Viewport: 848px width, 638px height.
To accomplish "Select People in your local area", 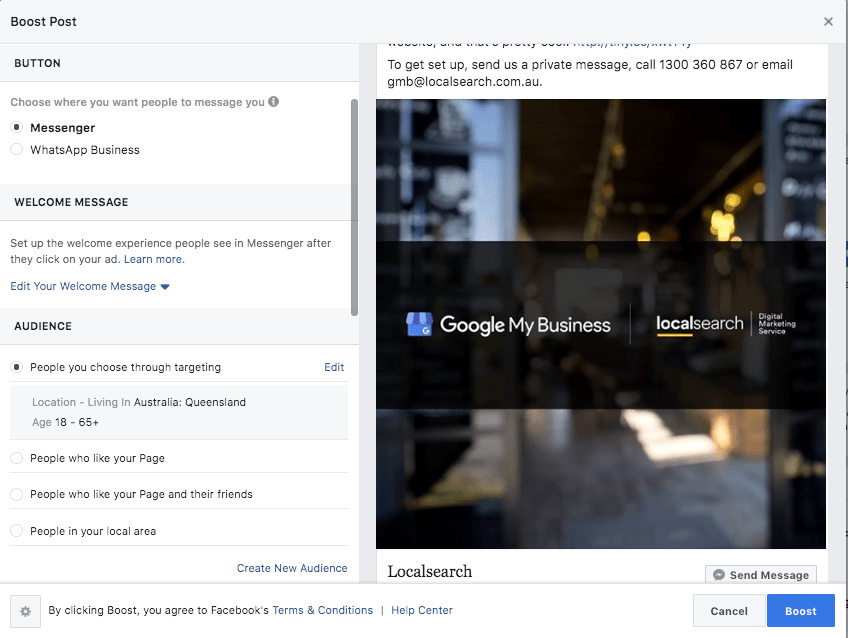I will tap(17, 531).
